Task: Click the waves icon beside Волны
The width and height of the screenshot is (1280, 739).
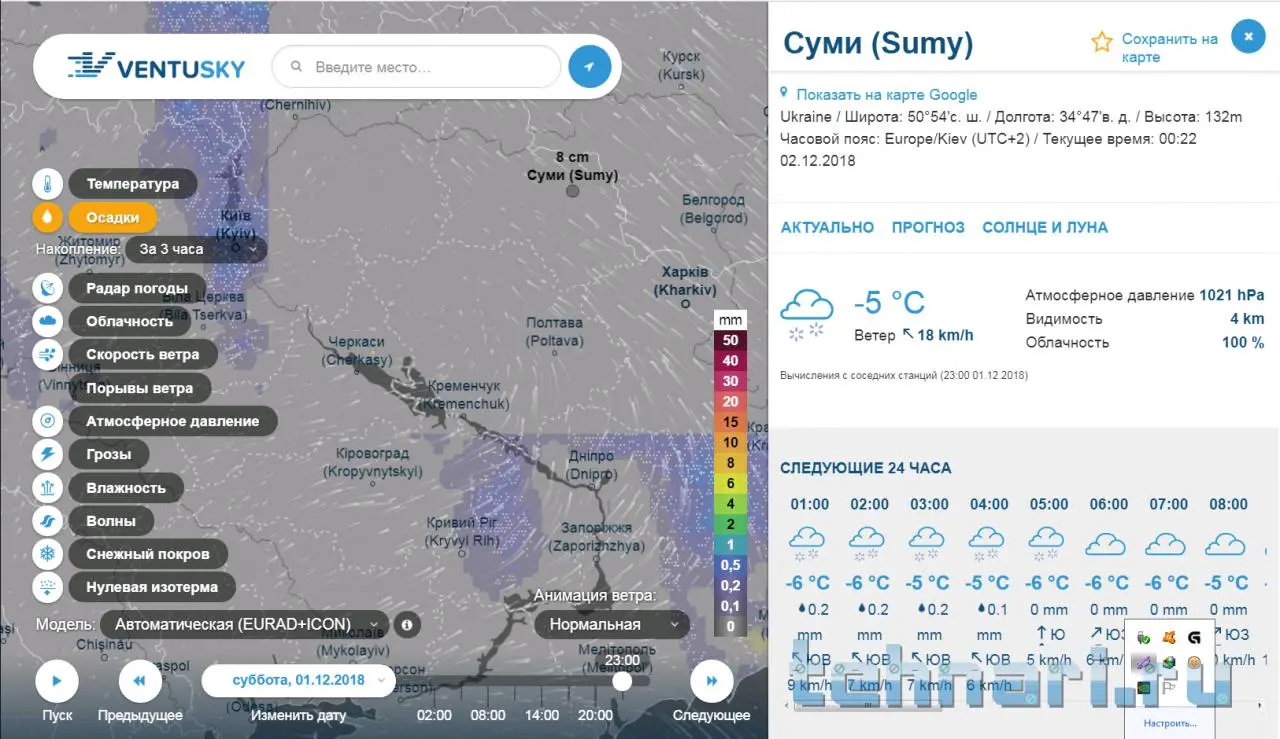Action: coord(48,521)
